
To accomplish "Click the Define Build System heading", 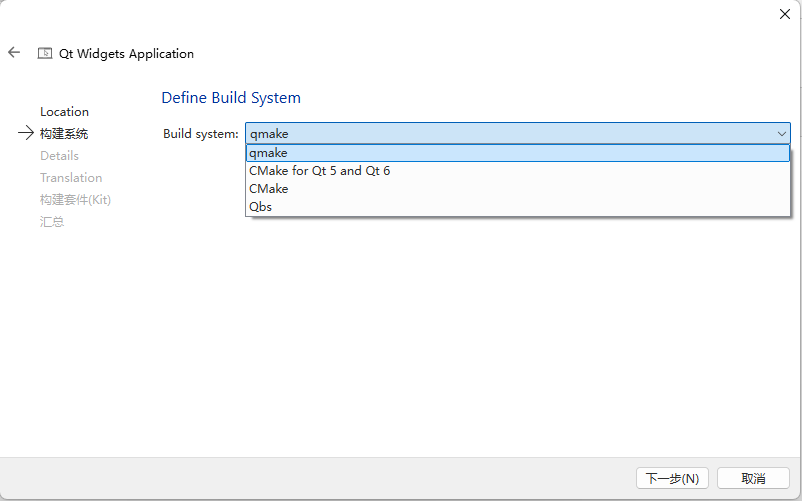I will tap(231, 98).
